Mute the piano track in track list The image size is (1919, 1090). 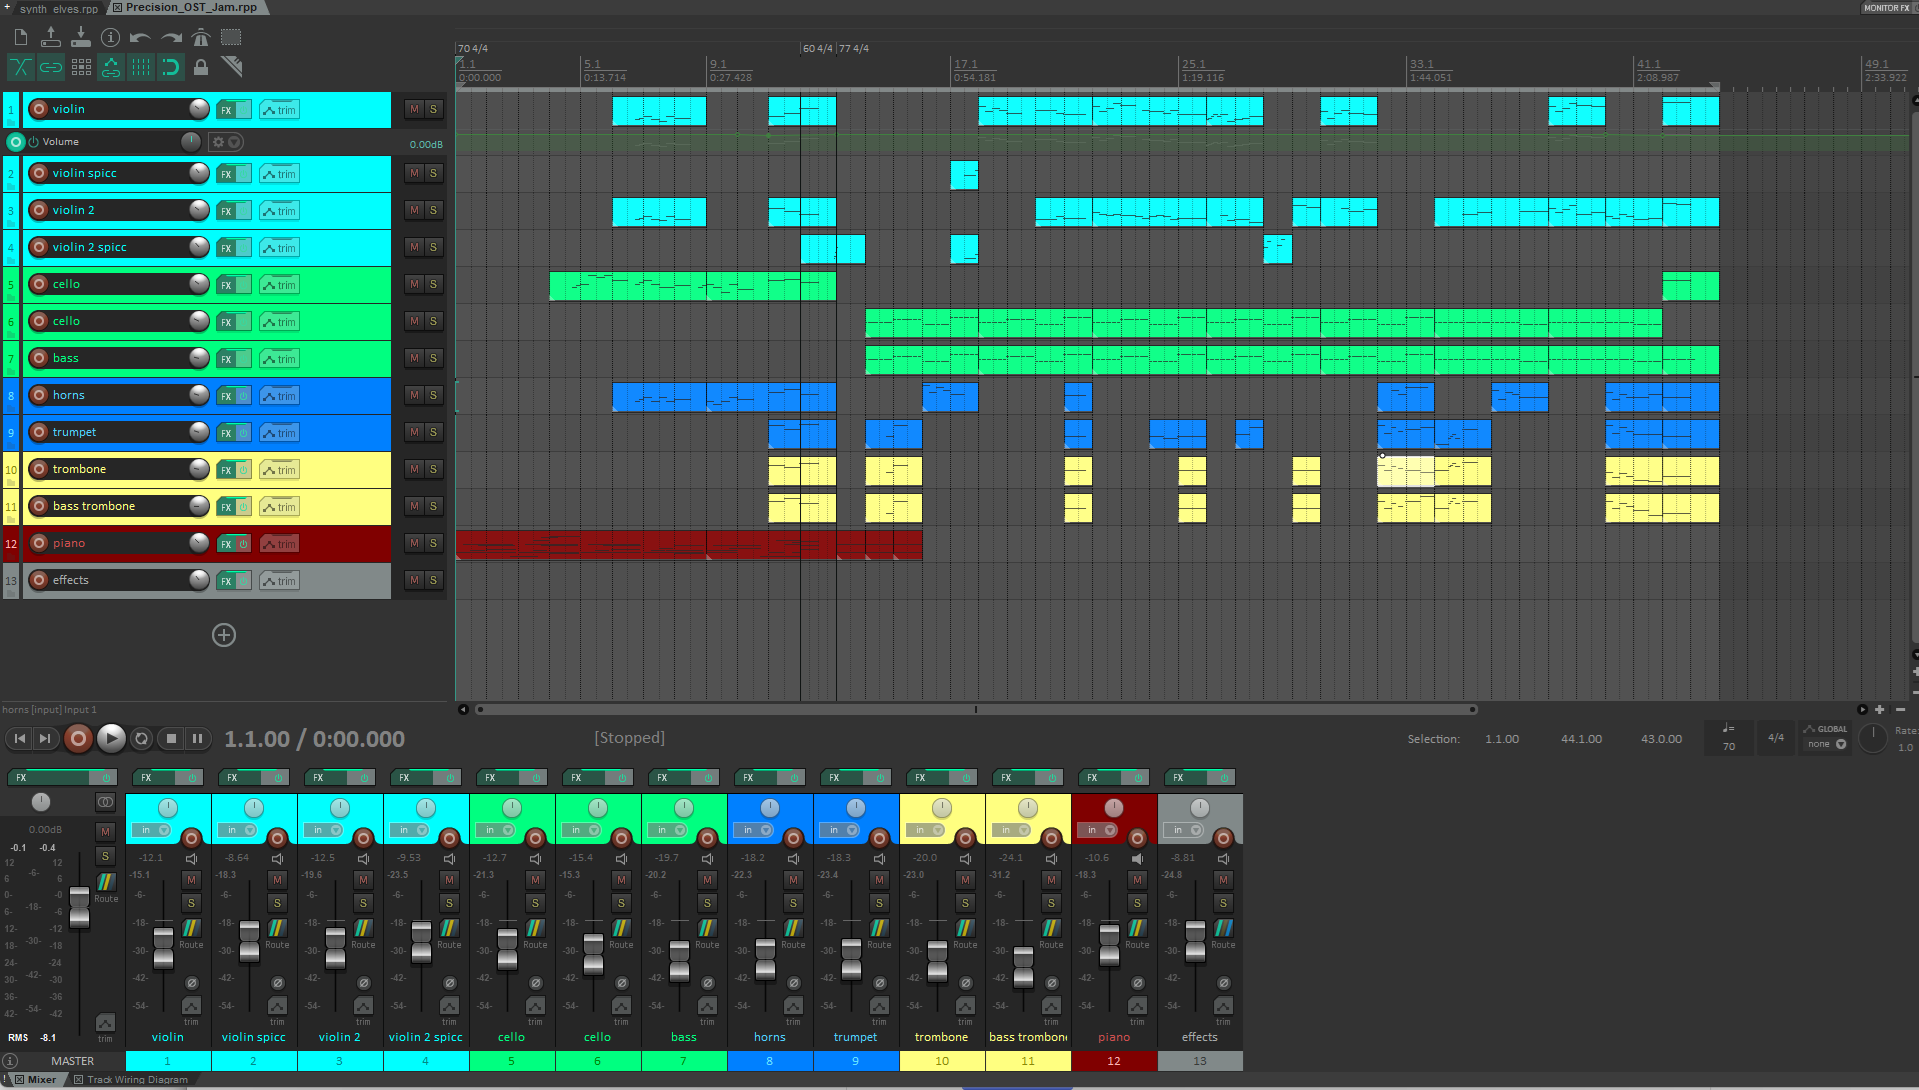414,543
